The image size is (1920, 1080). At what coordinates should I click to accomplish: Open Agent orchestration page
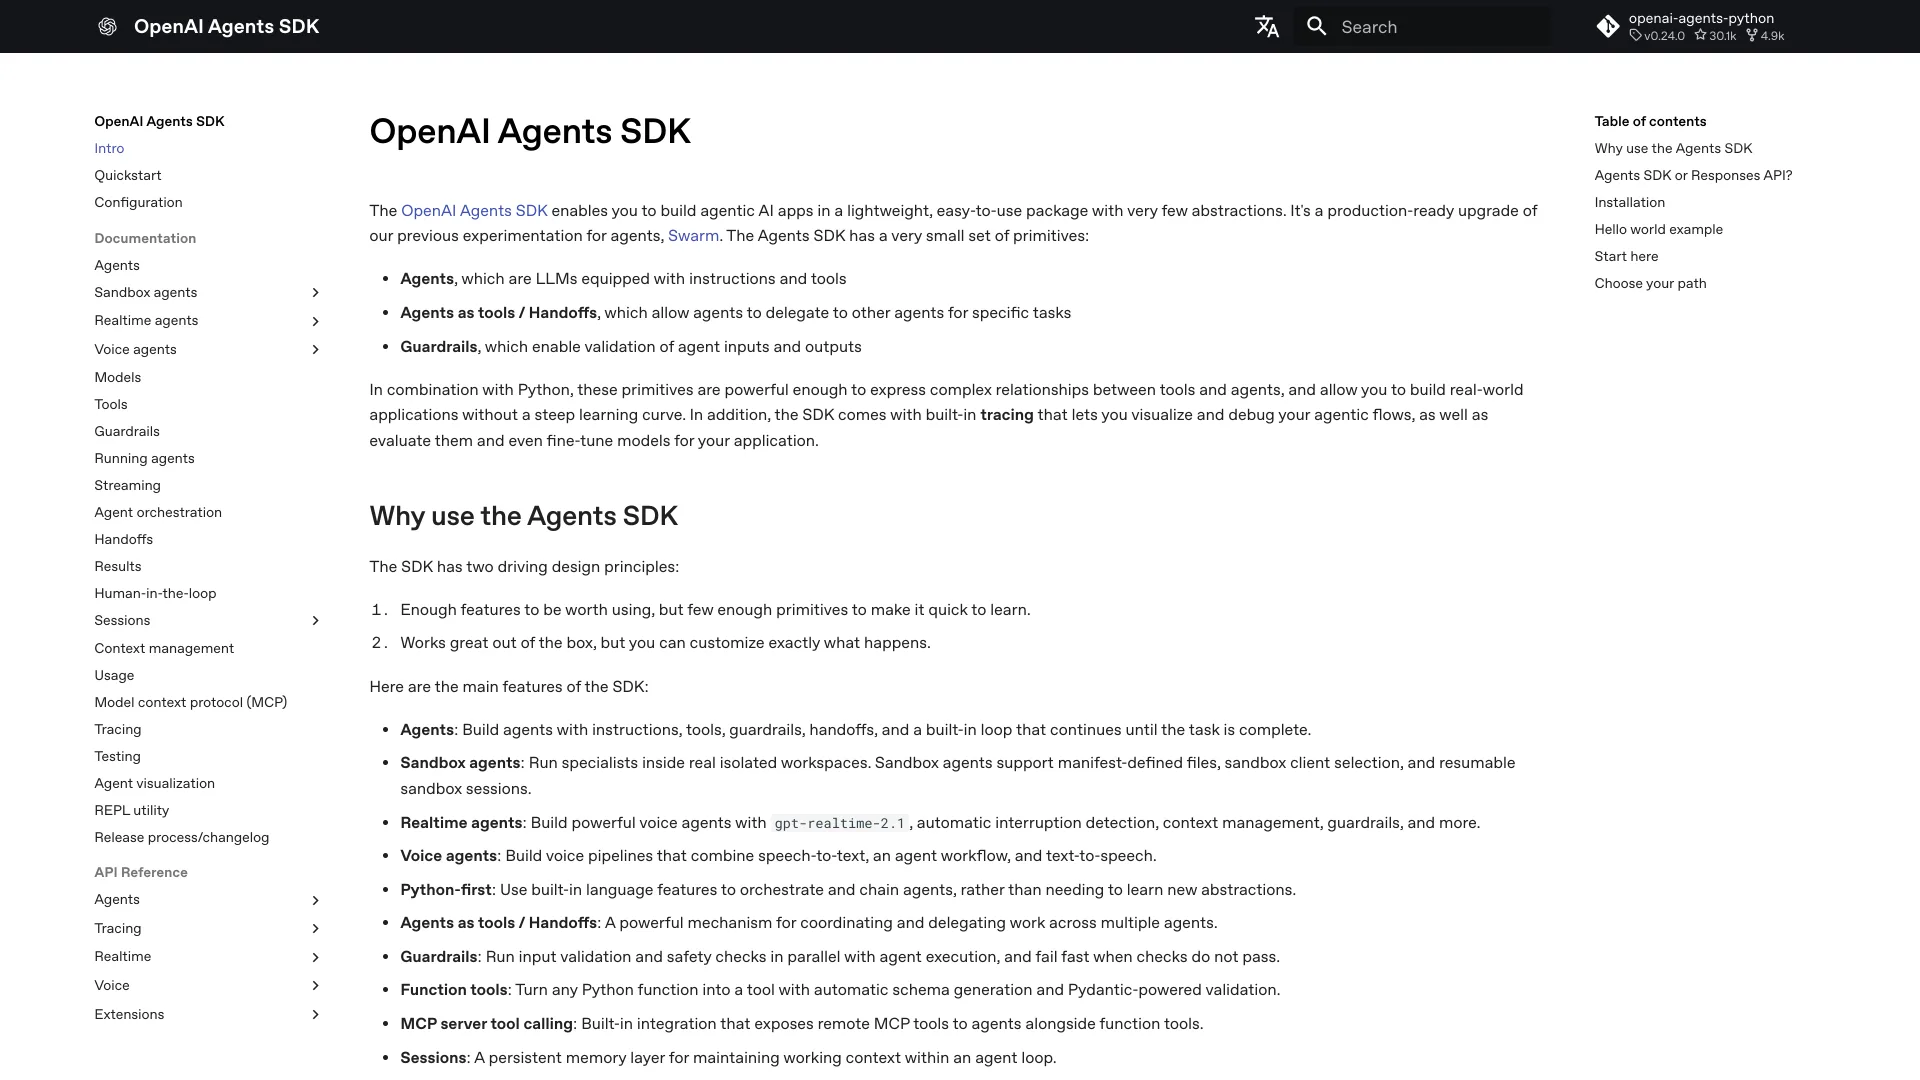[x=158, y=512]
